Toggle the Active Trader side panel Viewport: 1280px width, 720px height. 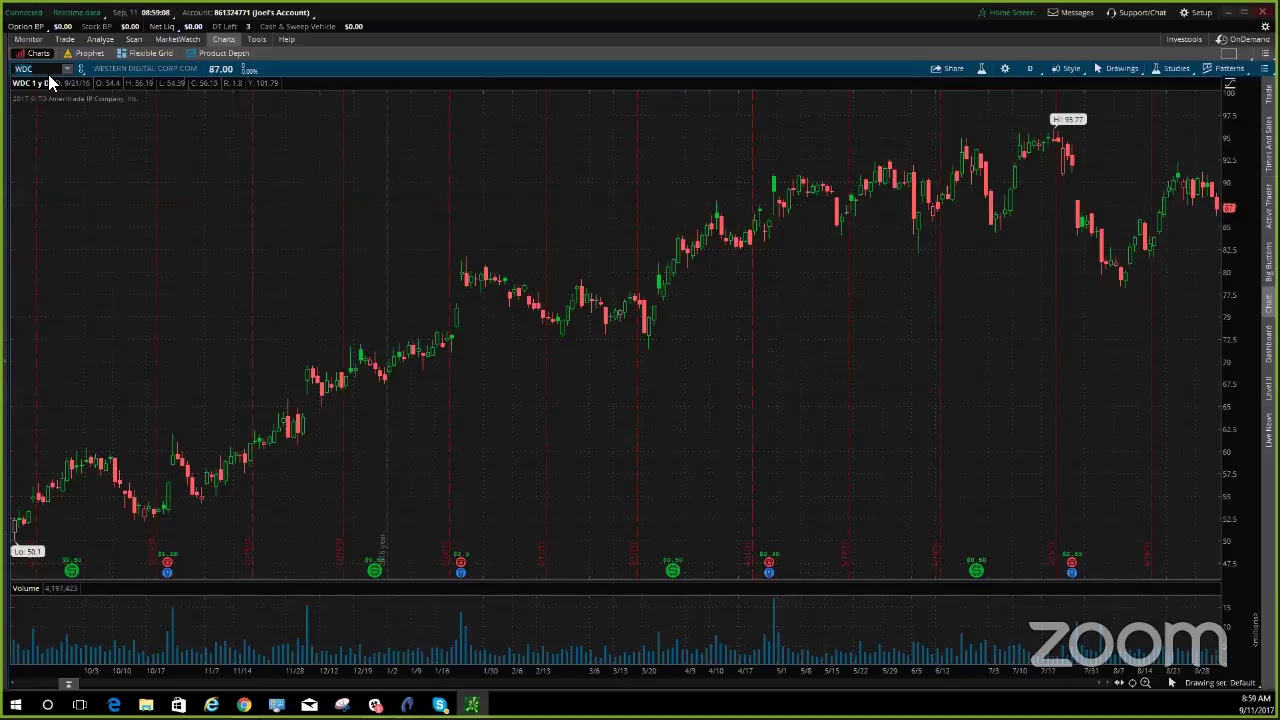pyautogui.click(x=1269, y=205)
